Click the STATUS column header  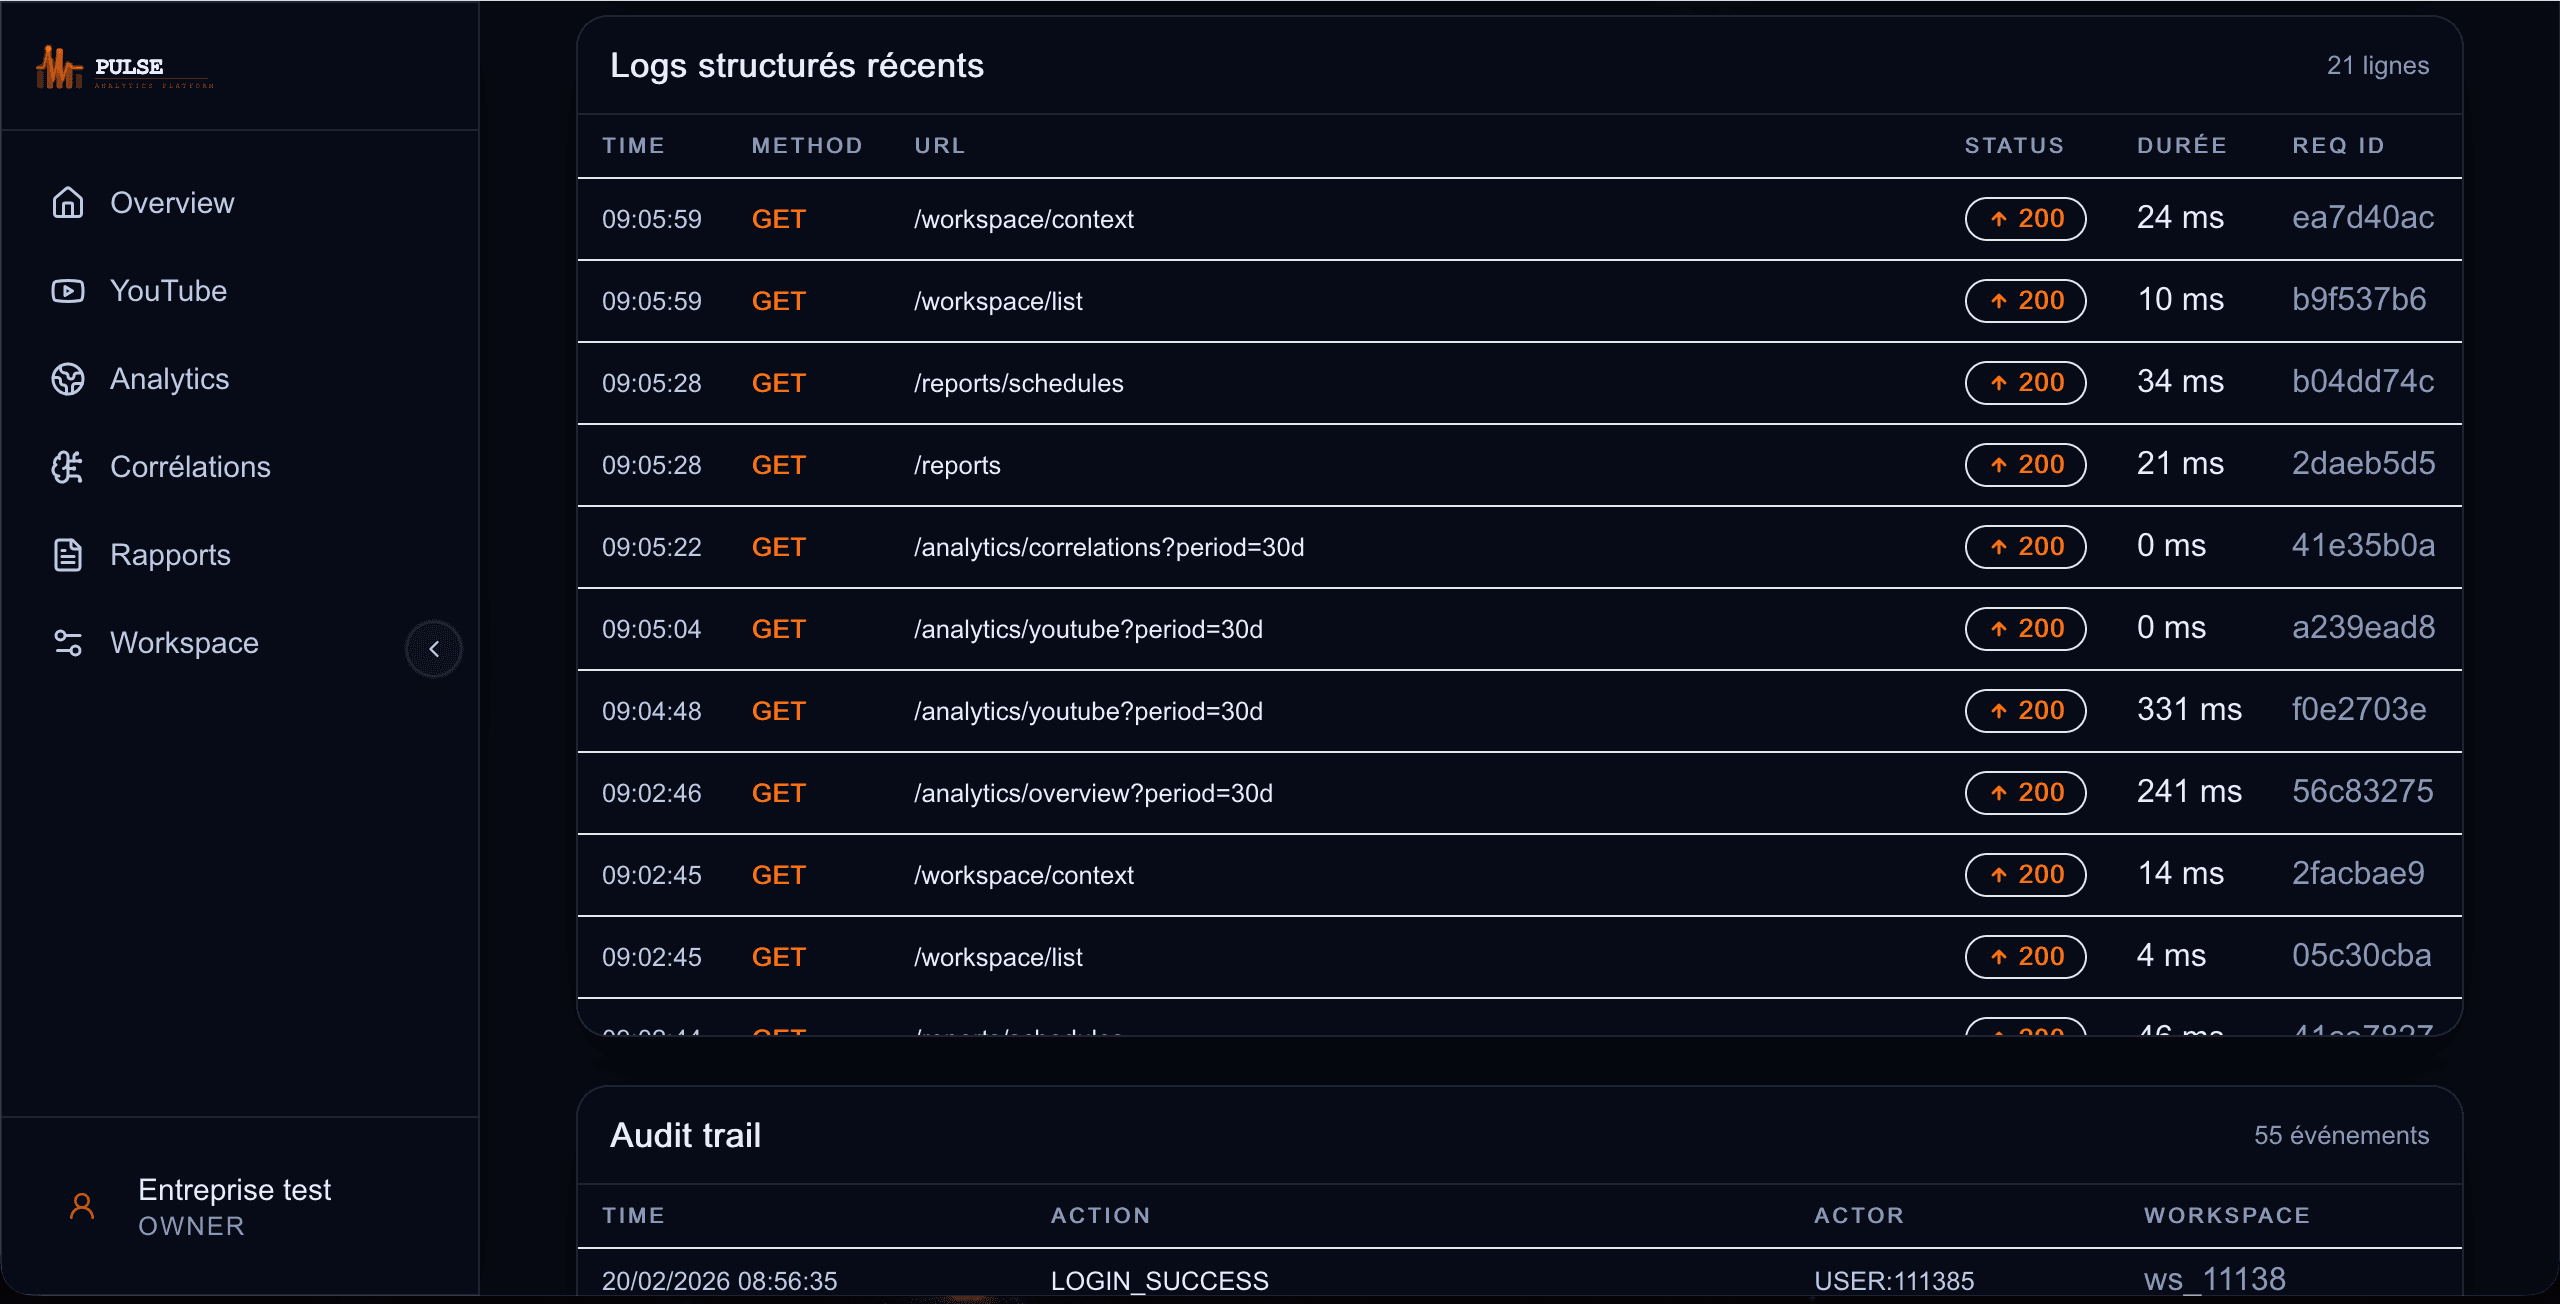(2014, 146)
